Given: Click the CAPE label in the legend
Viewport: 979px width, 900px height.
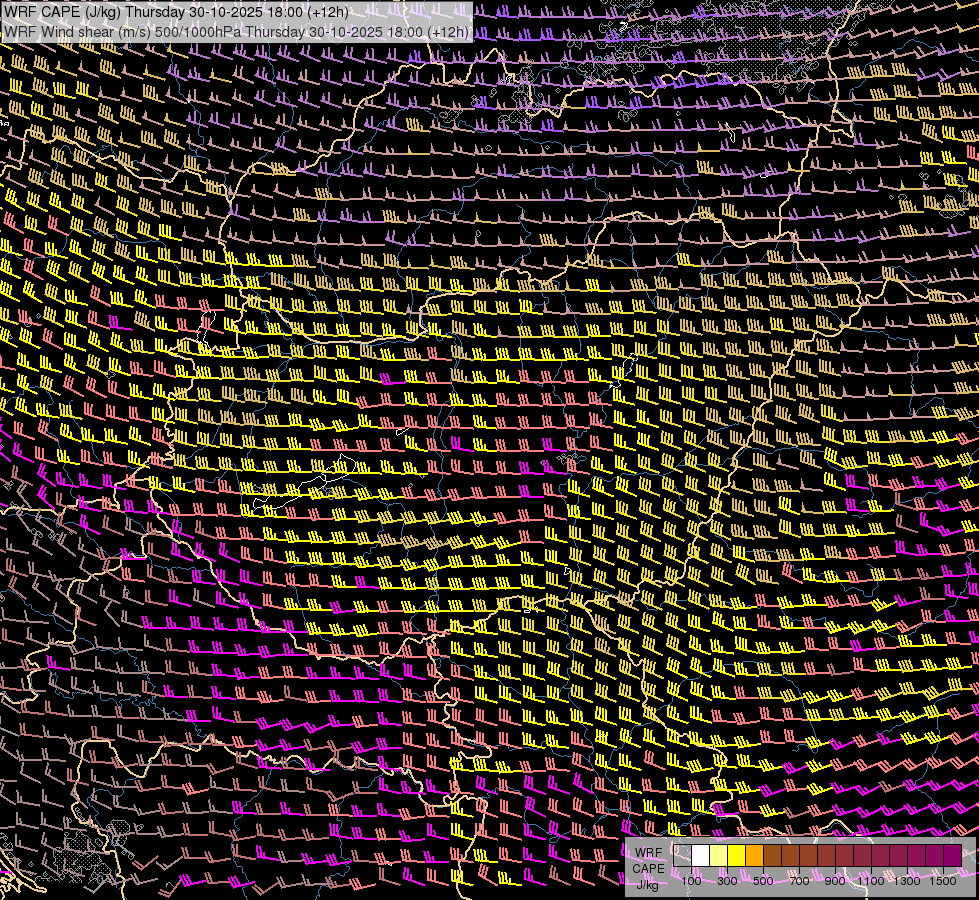Looking at the screenshot, I should [649, 869].
